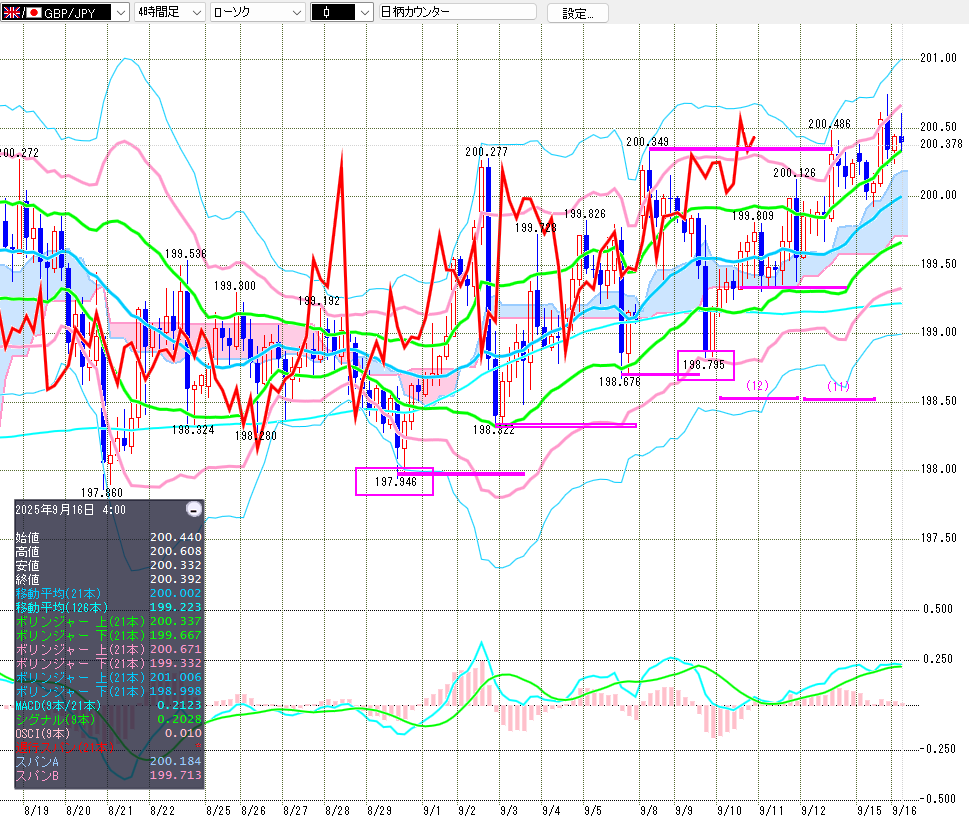Select the Bollinger upper band 200.671 row
Viewport: 969px width, 820px height.
[109, 649]
